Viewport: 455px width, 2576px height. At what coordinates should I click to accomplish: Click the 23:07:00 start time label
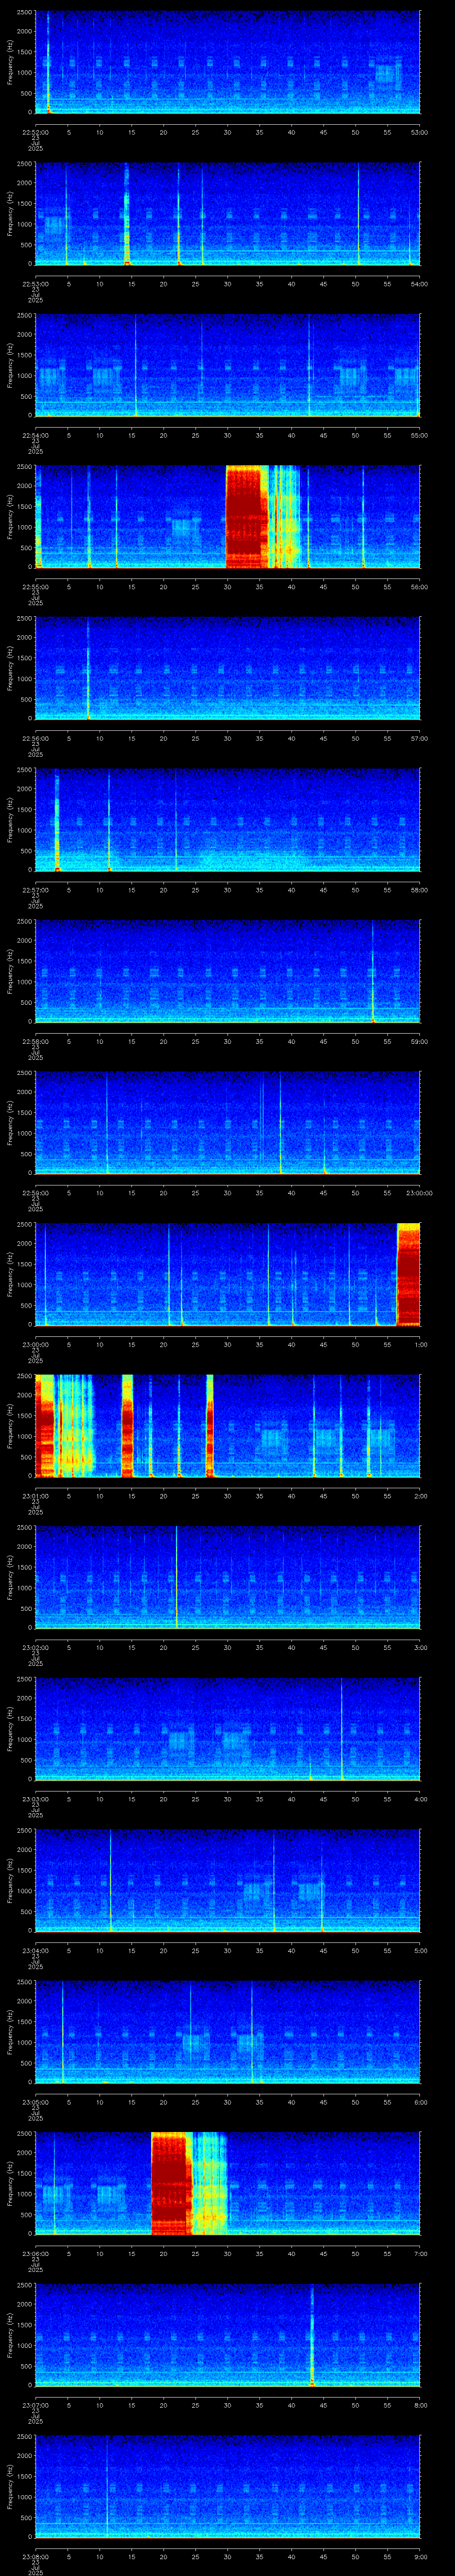tap(35, 2406)
